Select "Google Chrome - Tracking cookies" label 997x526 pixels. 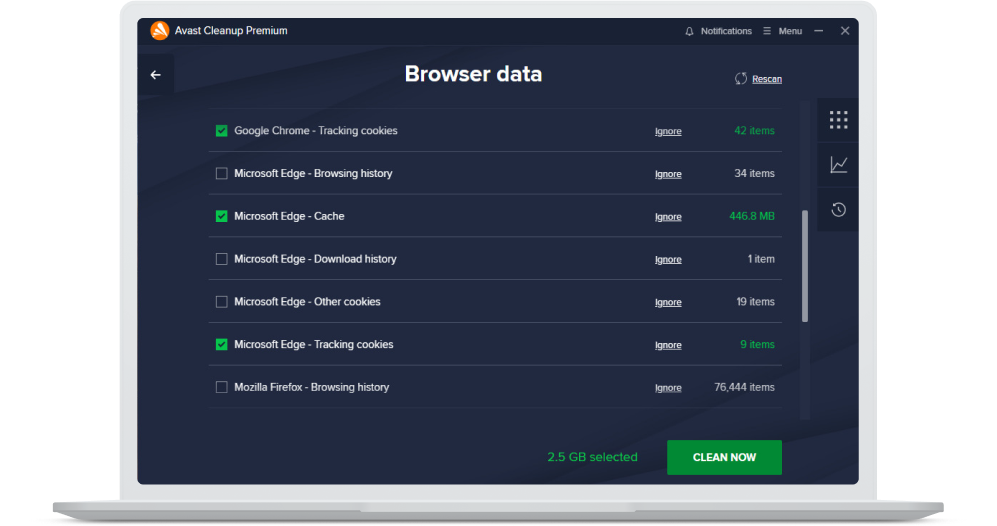(x=316, y=130)
